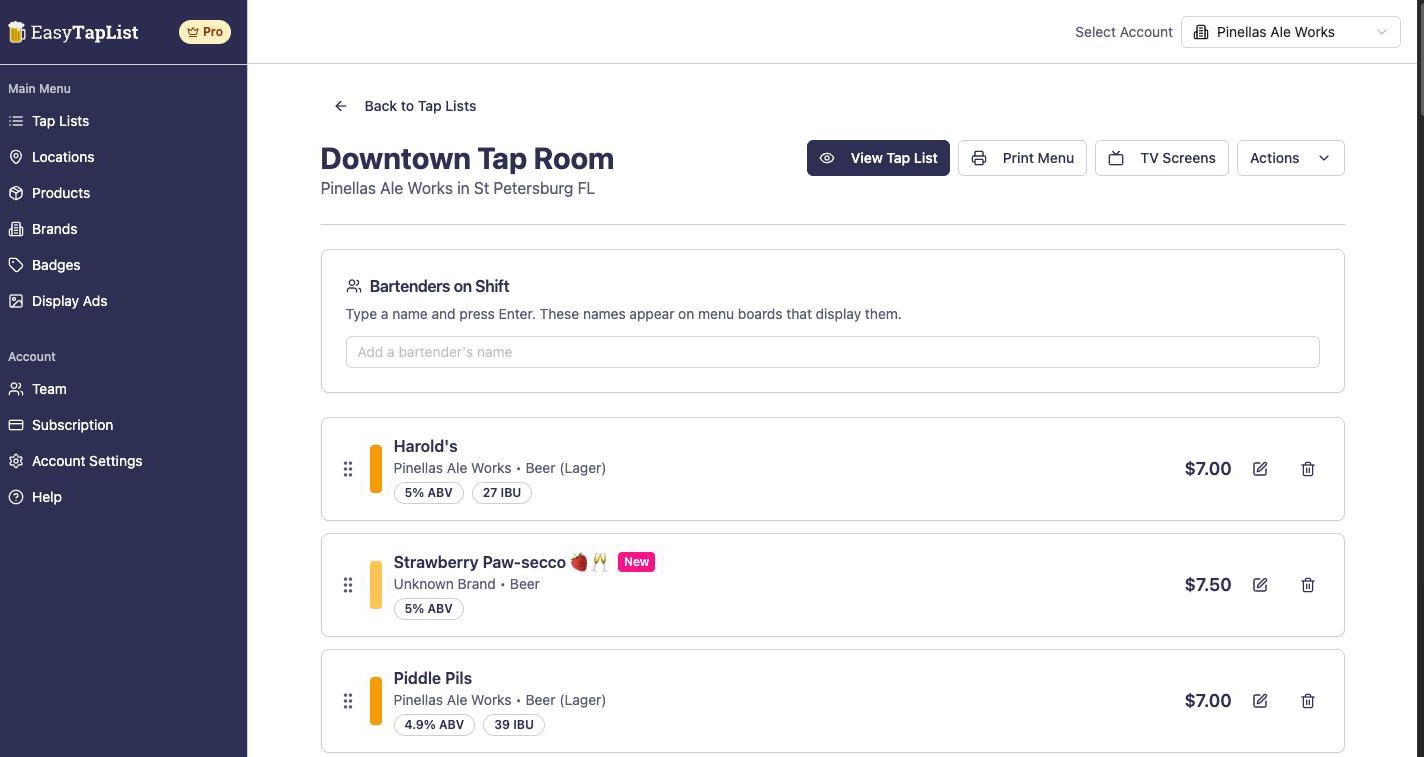Edit the Harold's tap entry

pyautogui.click(x=1260, y=469)
